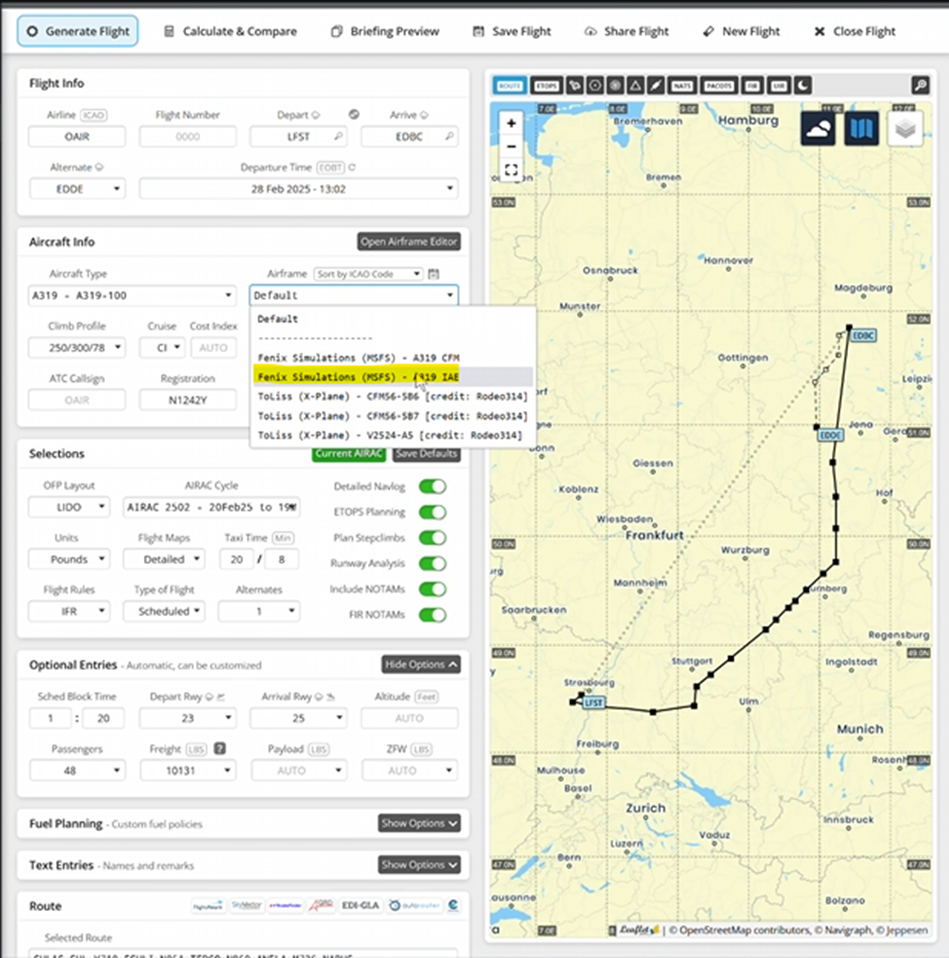Toggle the feather/airway overlay icon
Viewport: 949px width, 958px height.
point(656,86)
